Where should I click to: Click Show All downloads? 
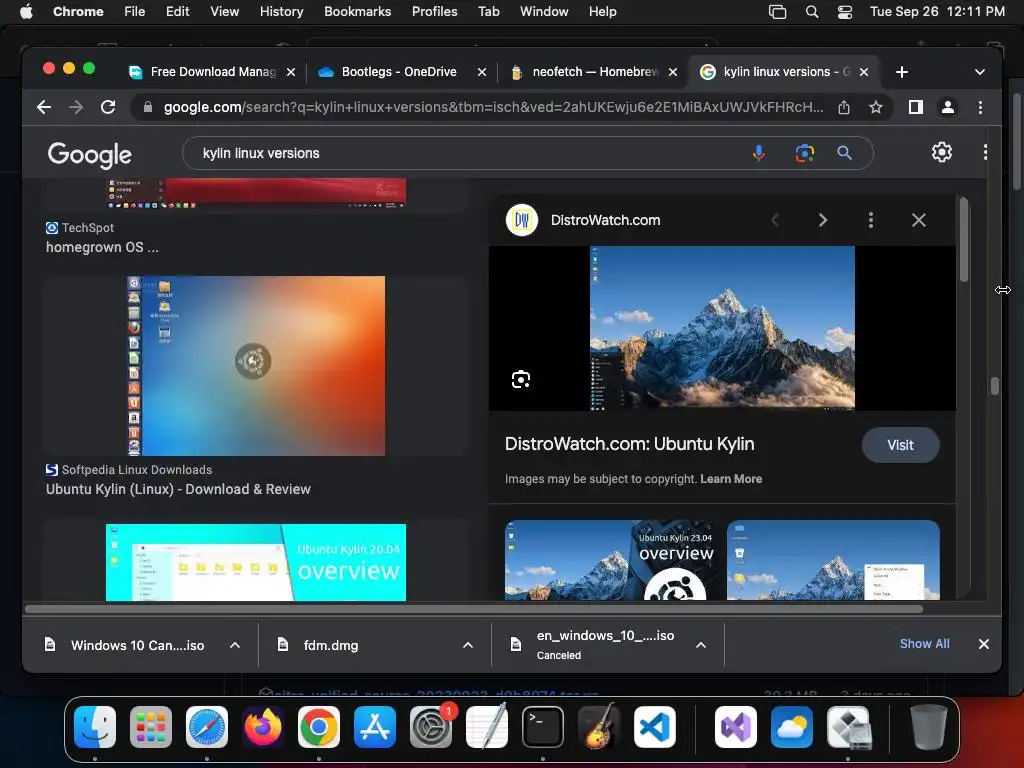[x=924, y=644]
